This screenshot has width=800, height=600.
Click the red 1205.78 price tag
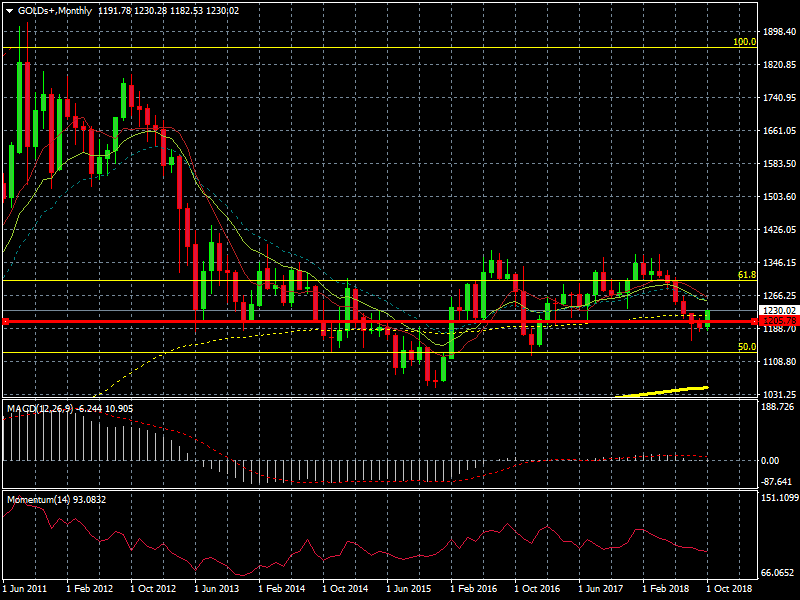[x=776, y=321]
